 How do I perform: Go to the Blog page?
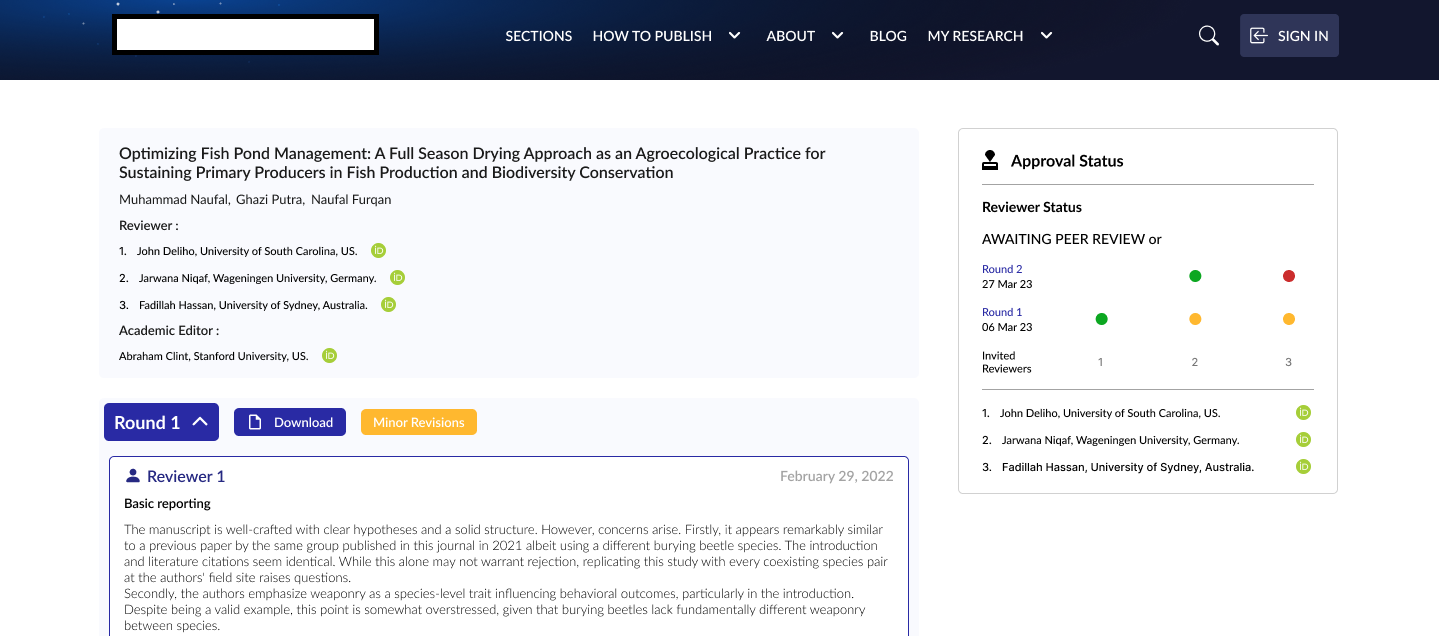[888, 36]
